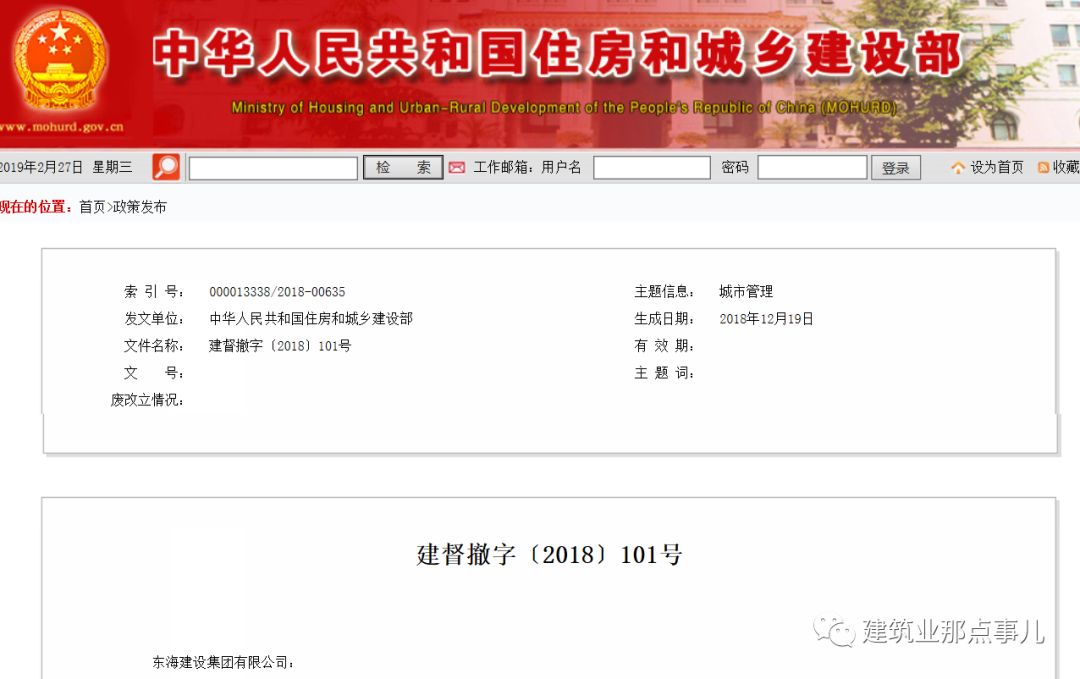Click the addressee line 东海建设集团有限公司
This screenshot has width=1080, height=679.
223,662
